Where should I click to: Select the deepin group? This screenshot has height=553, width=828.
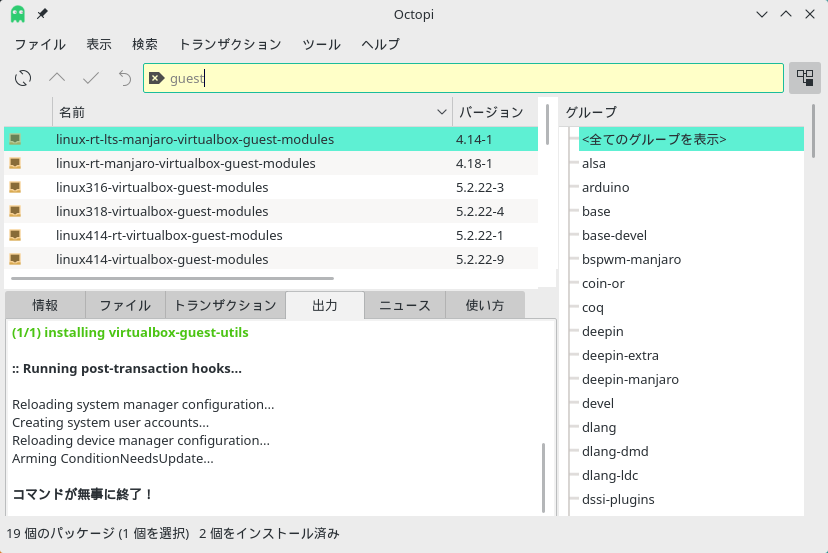coord(603,332)
